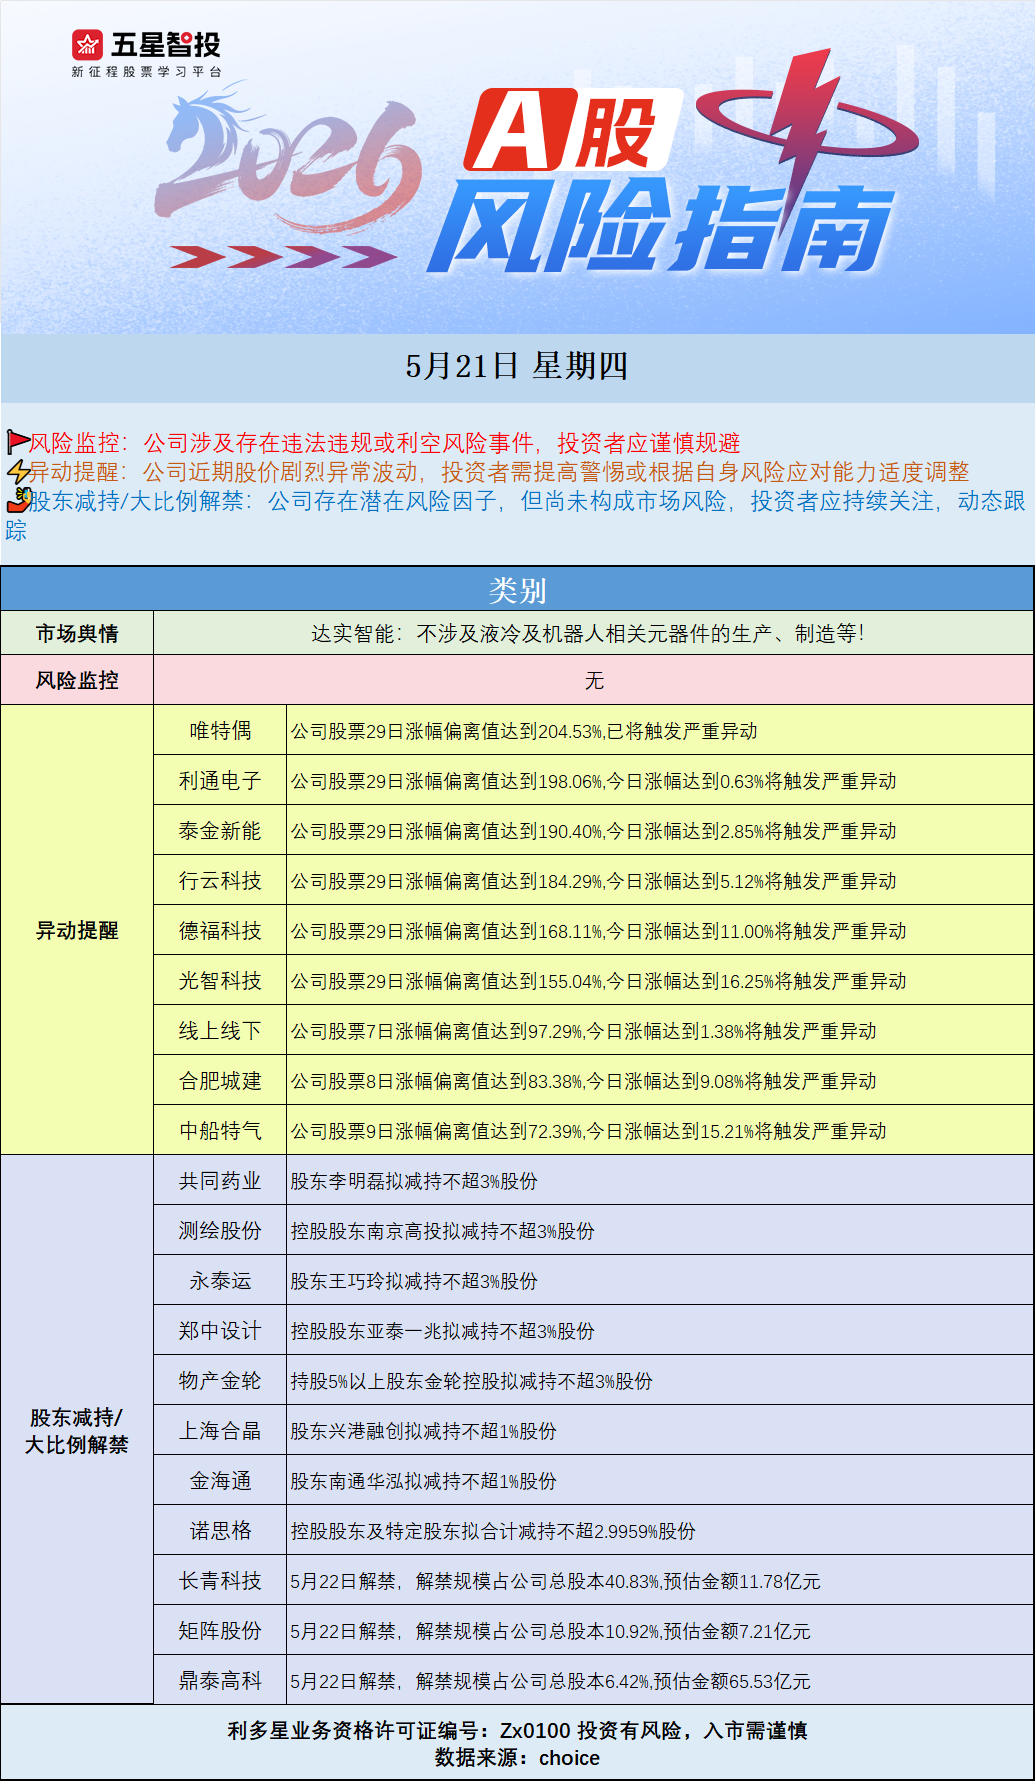The width and height of the screenshot is (1036, 1782).
Task: Click stock name 郑中设计
Action: (x=220, y=1330)
